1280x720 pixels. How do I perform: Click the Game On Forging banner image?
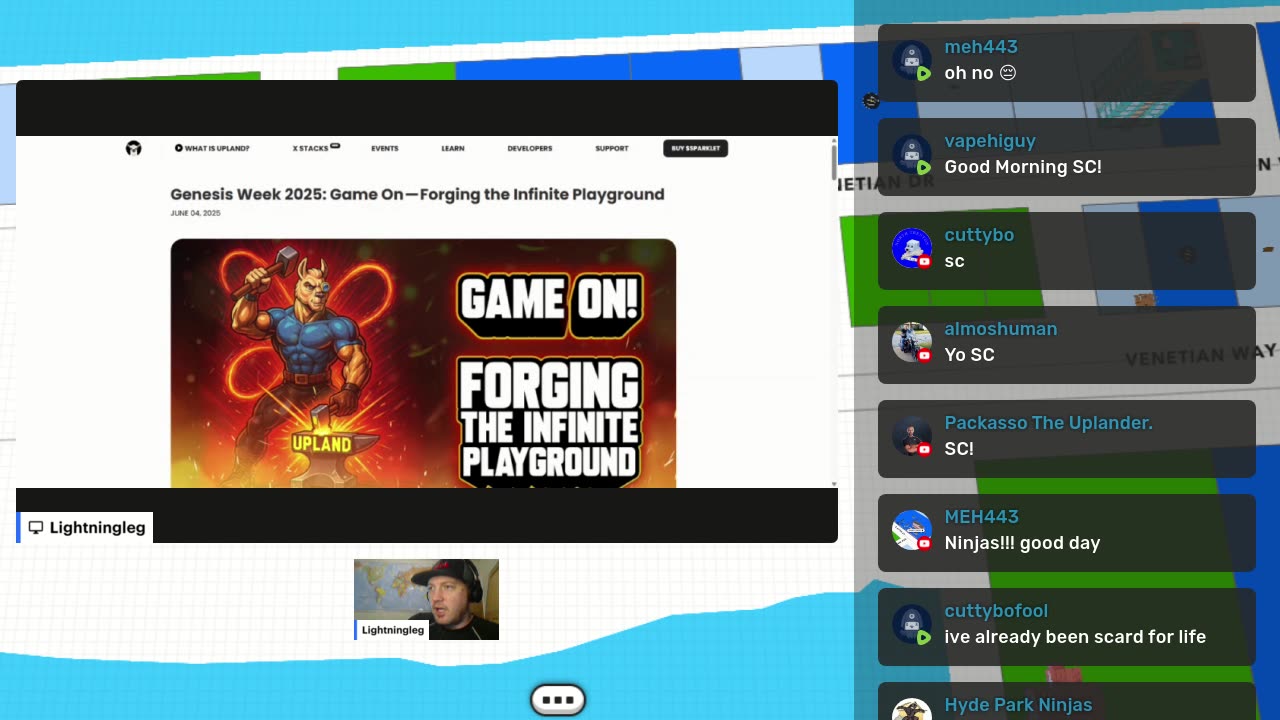[x=423, y=363]
